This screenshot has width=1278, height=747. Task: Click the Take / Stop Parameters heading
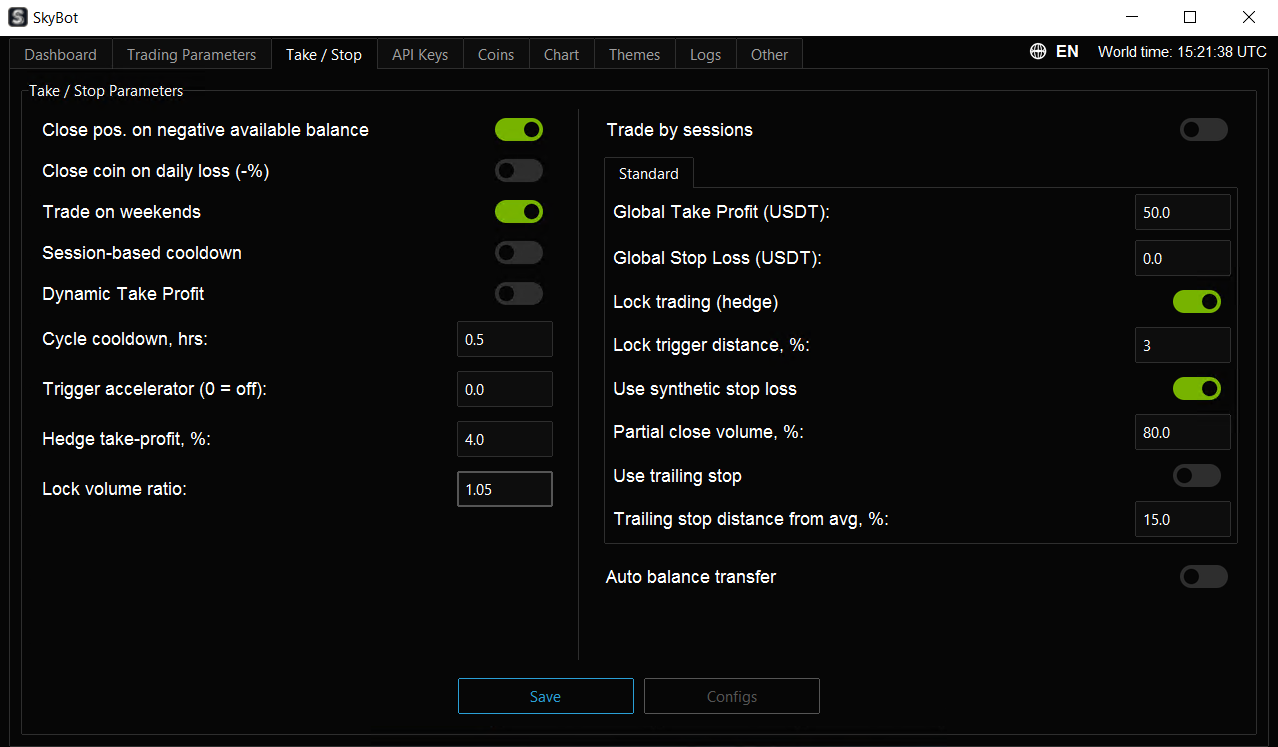click(106, 91)
